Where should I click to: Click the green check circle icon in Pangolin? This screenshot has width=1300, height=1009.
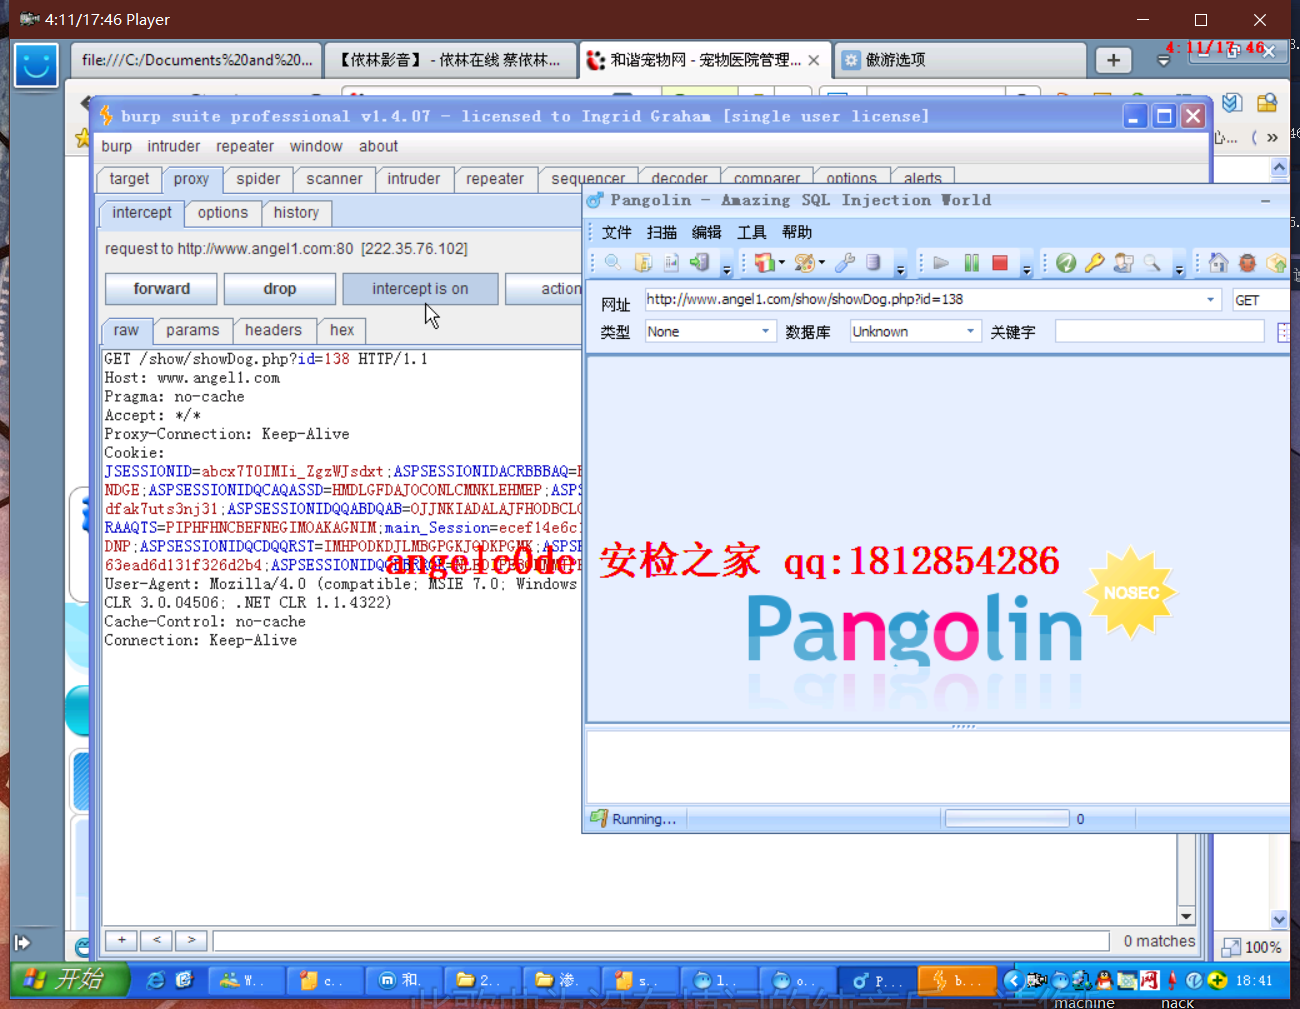[x=1066, y=263]
